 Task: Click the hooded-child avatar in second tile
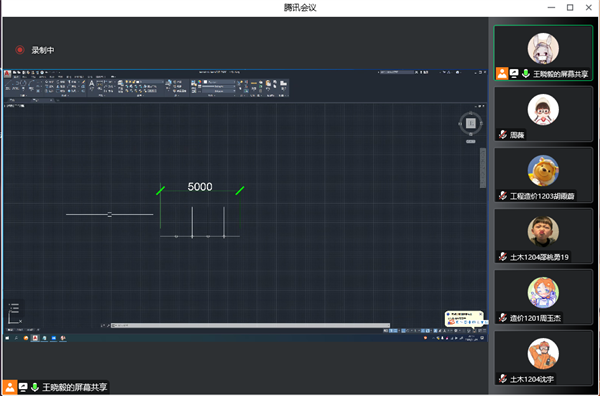click(x=543, y=109)
